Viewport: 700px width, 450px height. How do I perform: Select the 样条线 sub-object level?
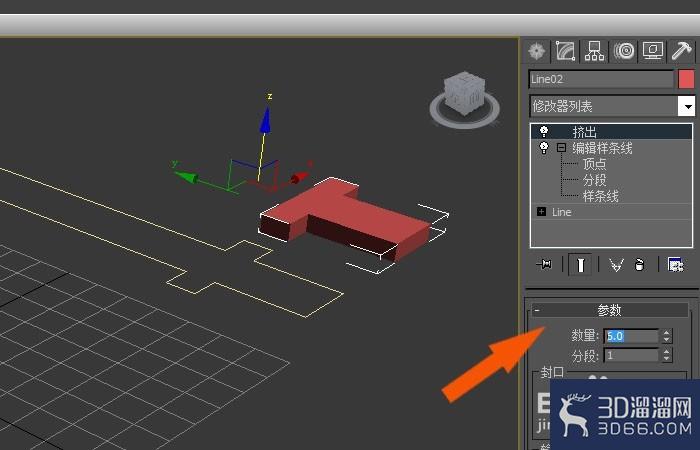[600, 196]
